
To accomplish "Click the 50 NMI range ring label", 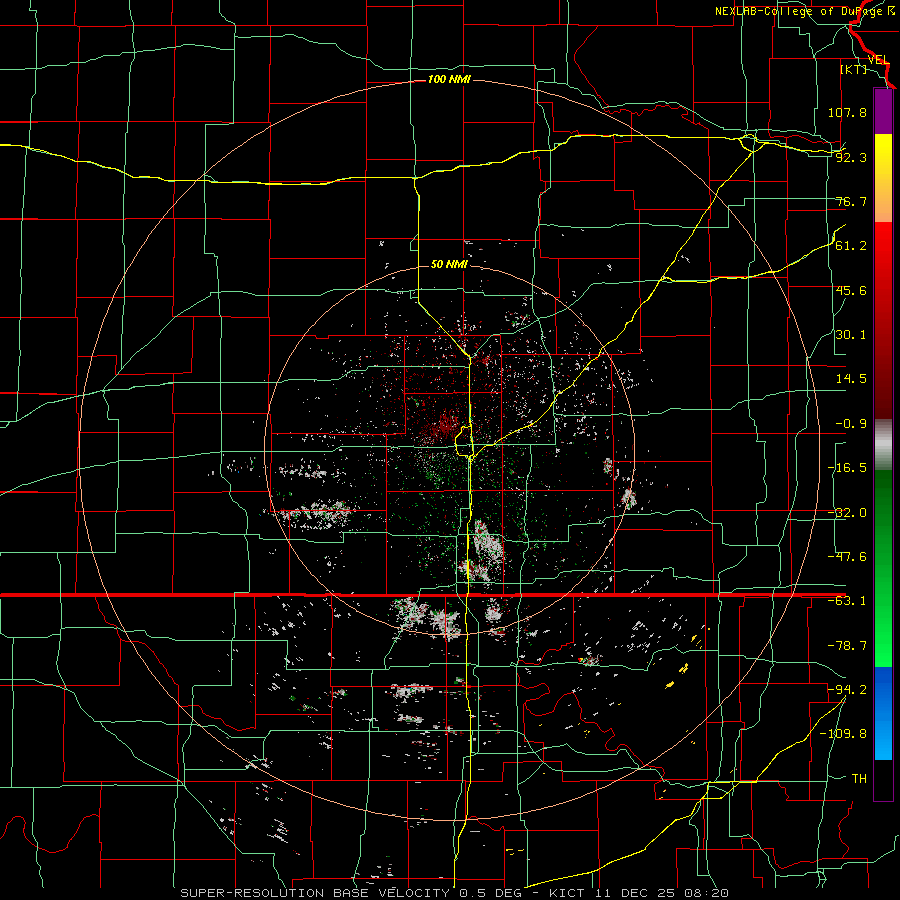I will (x=449, y=264).
